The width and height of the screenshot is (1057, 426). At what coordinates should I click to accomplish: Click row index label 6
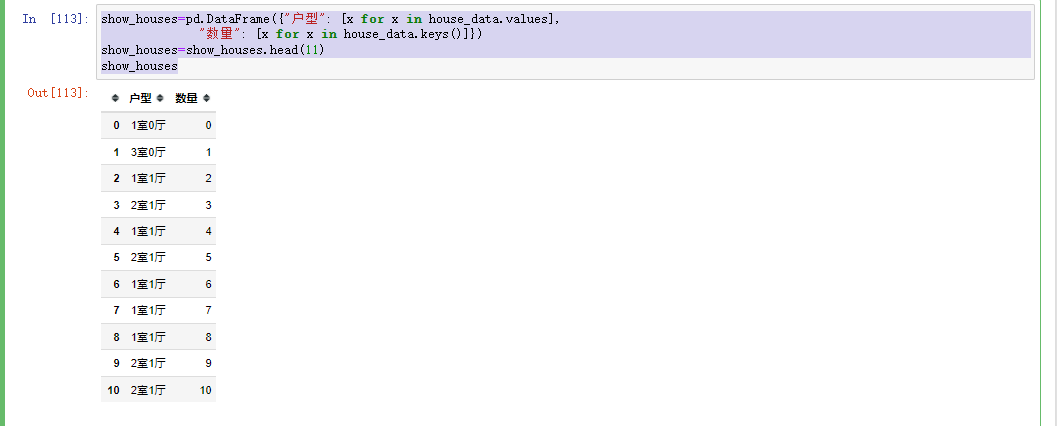pyautogui.click(x=117, y=284)
